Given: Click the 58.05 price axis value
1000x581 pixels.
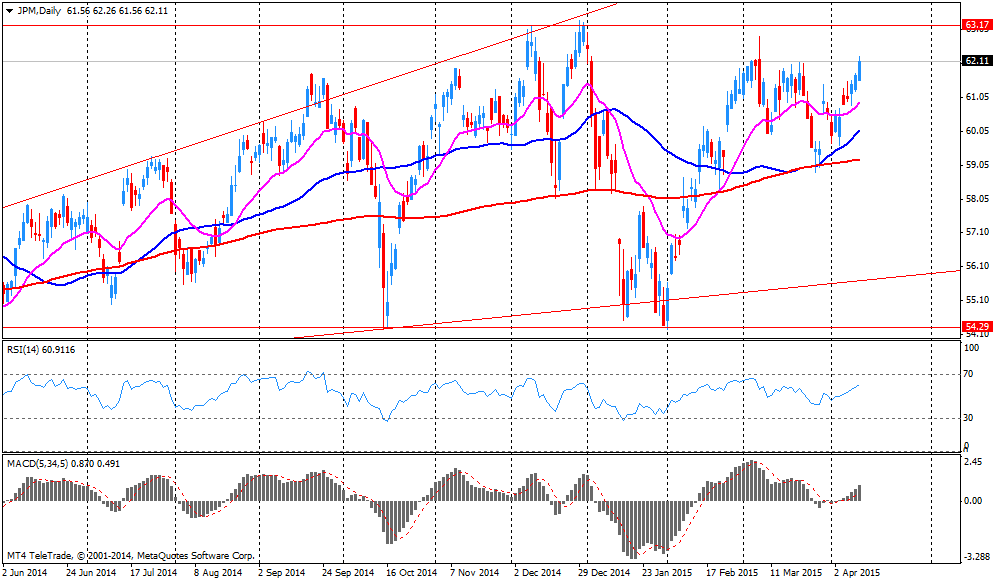Looking at the screenshot, I should tap(977, 198).
